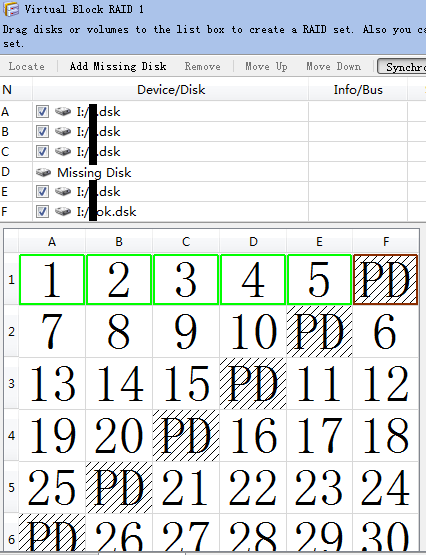Screen dimensions: 426x555
Task: Select block 10 in the layout grid
Action: pos(253,331)
